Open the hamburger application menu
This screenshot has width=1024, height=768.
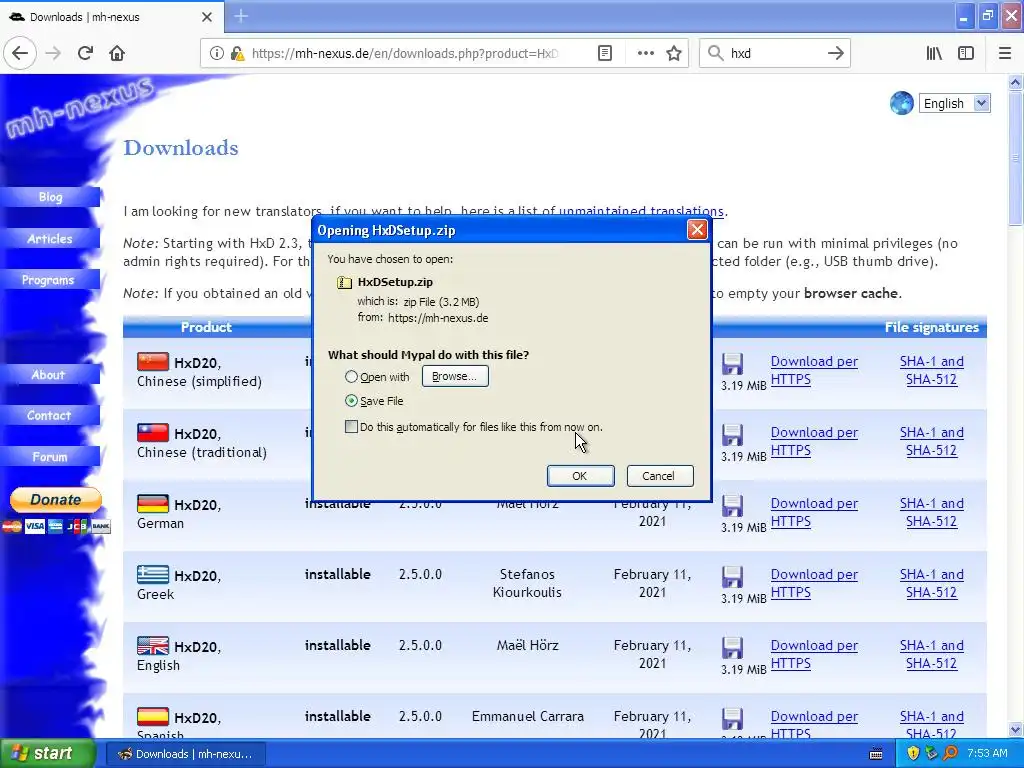point(1005,53)
